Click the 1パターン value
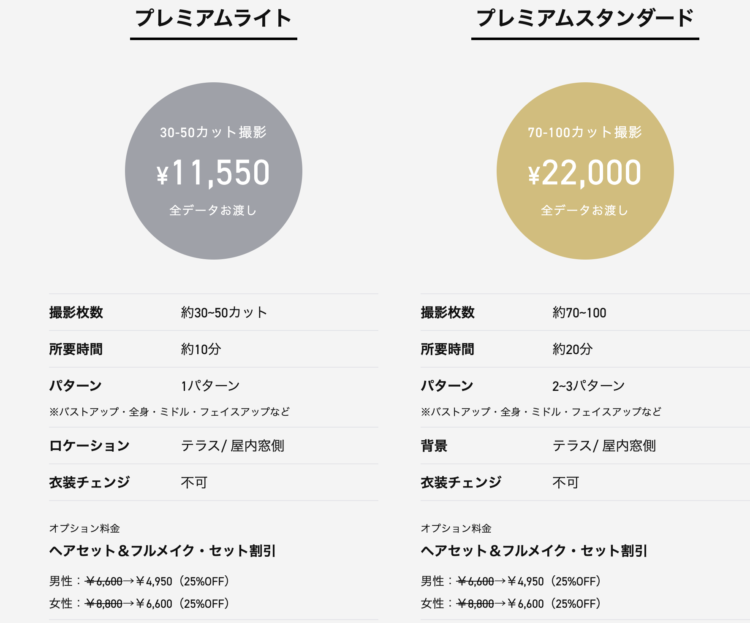 210,386
